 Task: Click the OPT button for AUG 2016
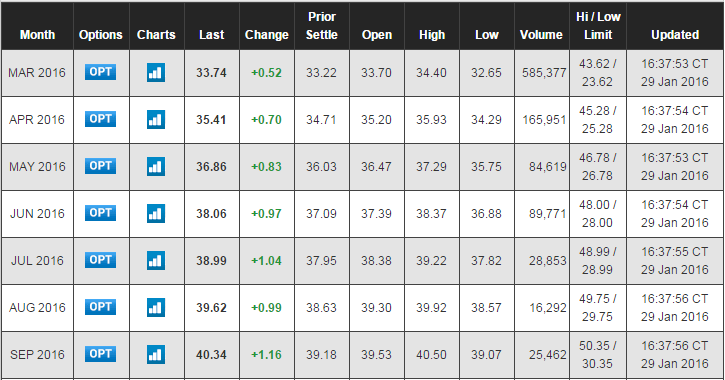(100, 307)
